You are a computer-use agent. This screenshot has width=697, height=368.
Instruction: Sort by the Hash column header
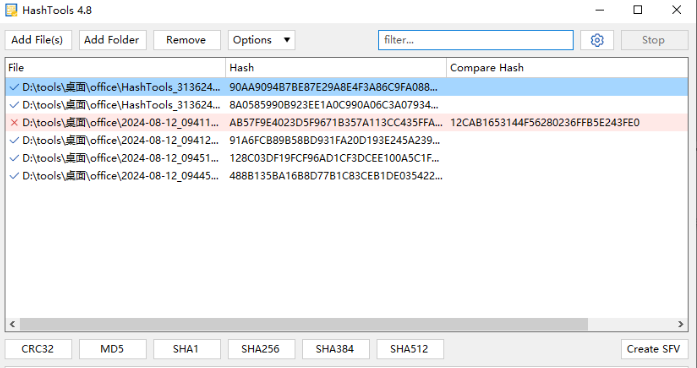pos(336,68)
